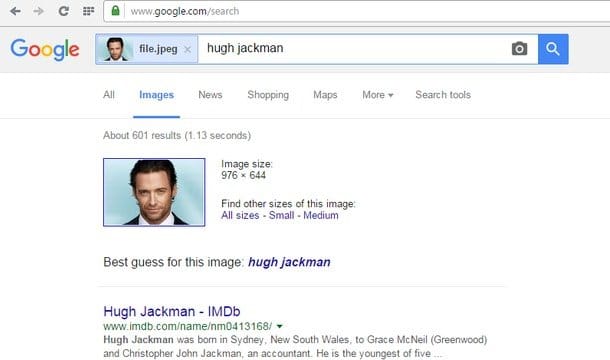610x360 pixels.
Task: Switch to the All results tab
Action: pyautogui.click(x=109, y=95)
